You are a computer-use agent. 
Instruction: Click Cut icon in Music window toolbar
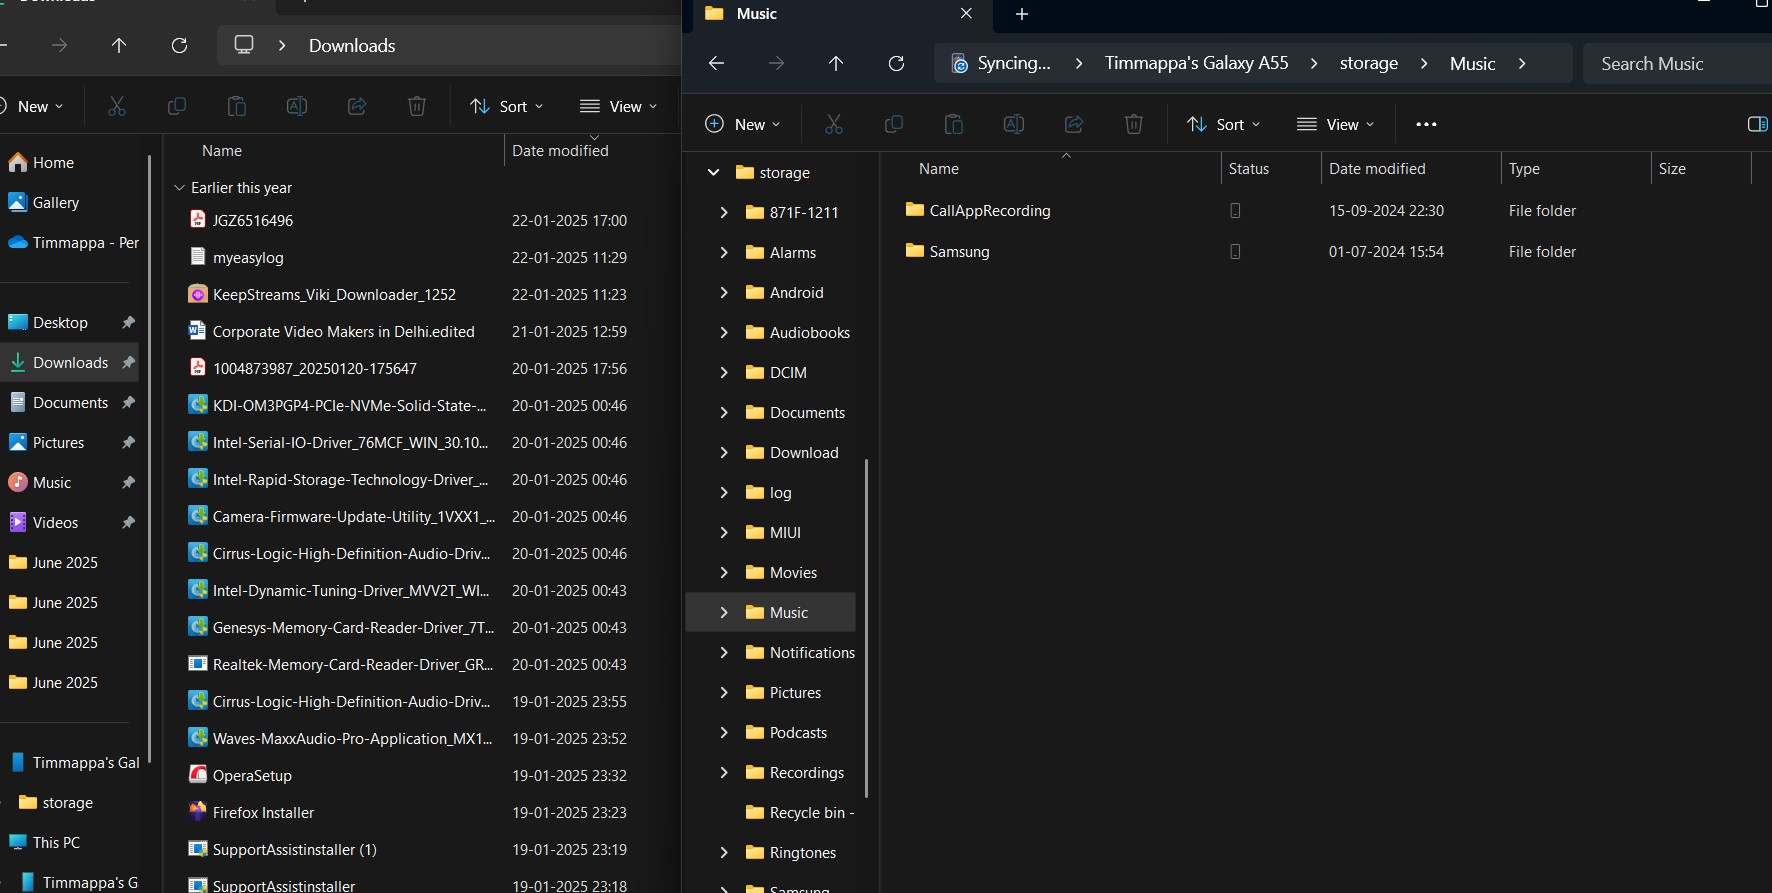coord(834,124)
